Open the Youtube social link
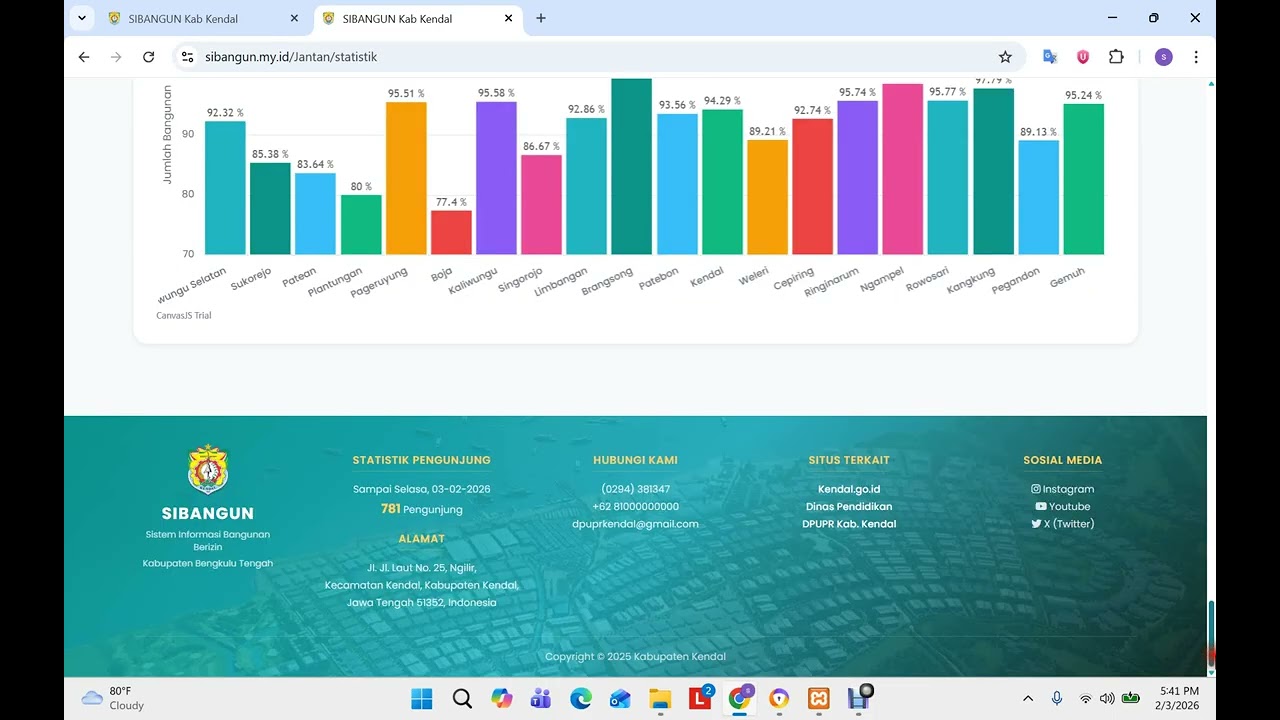The height and width of the screenshot is (720, 1280). 1062,506
